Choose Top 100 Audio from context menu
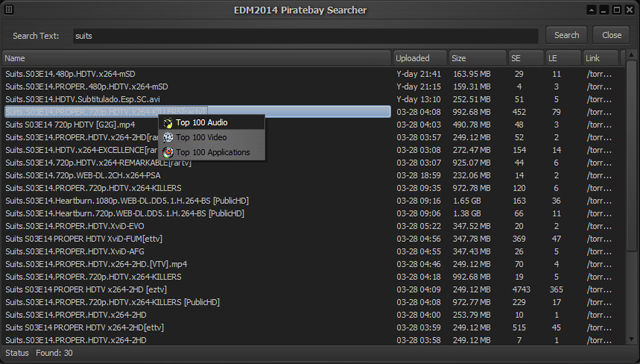Image resolution: width=640 pixels, height=364 pixels. [x=211, y=122]
